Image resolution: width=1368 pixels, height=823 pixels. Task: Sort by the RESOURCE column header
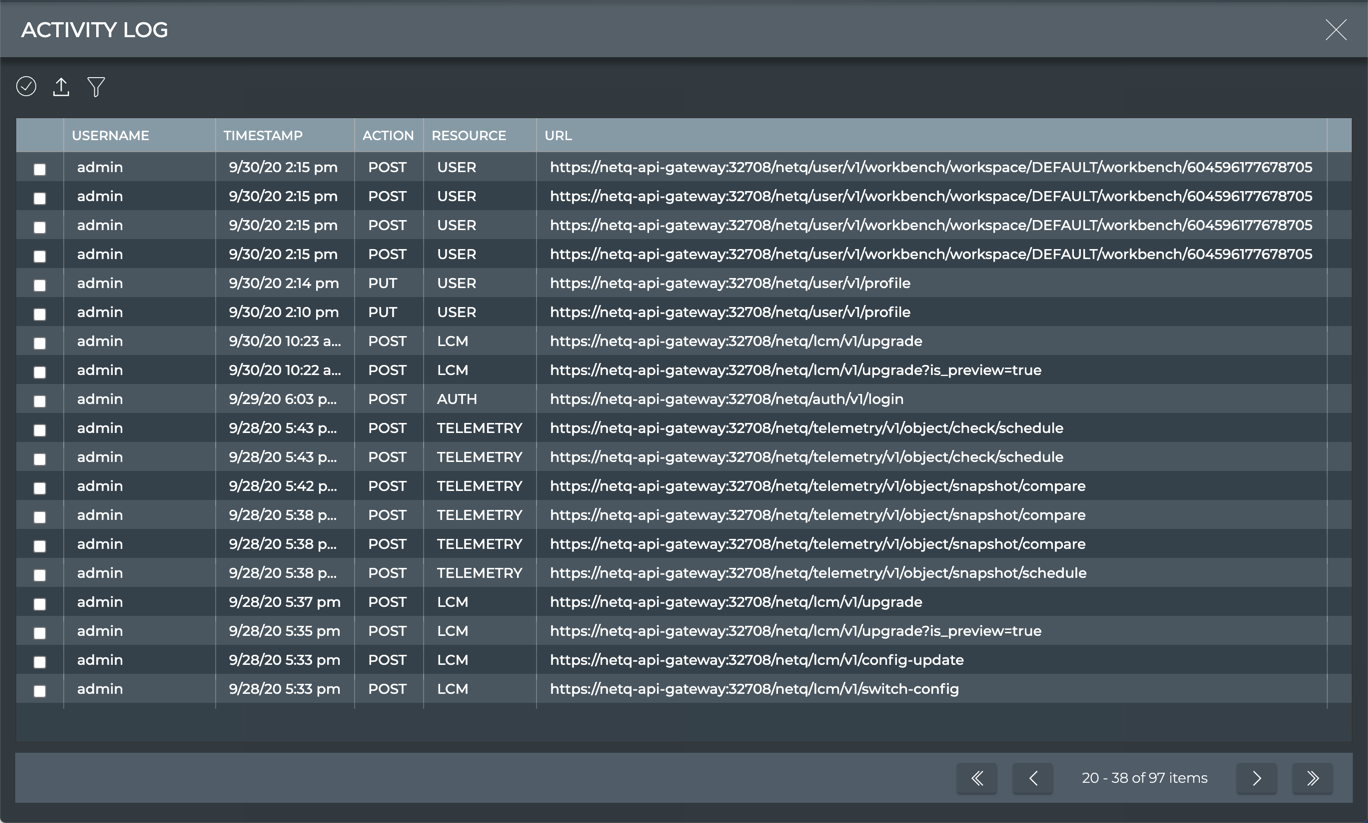point(468,136)
